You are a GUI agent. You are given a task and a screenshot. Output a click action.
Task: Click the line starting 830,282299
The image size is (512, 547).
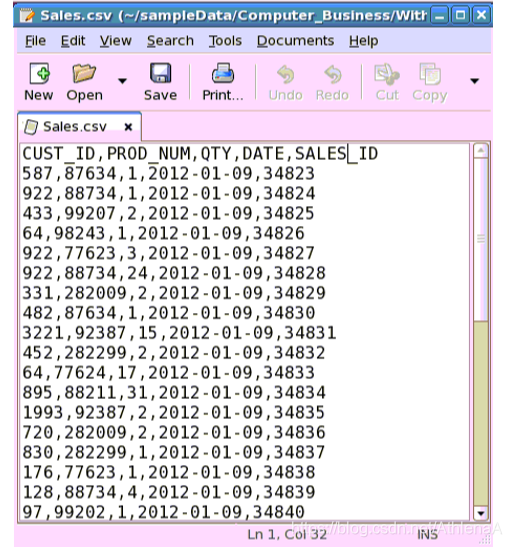pos(174,452)
